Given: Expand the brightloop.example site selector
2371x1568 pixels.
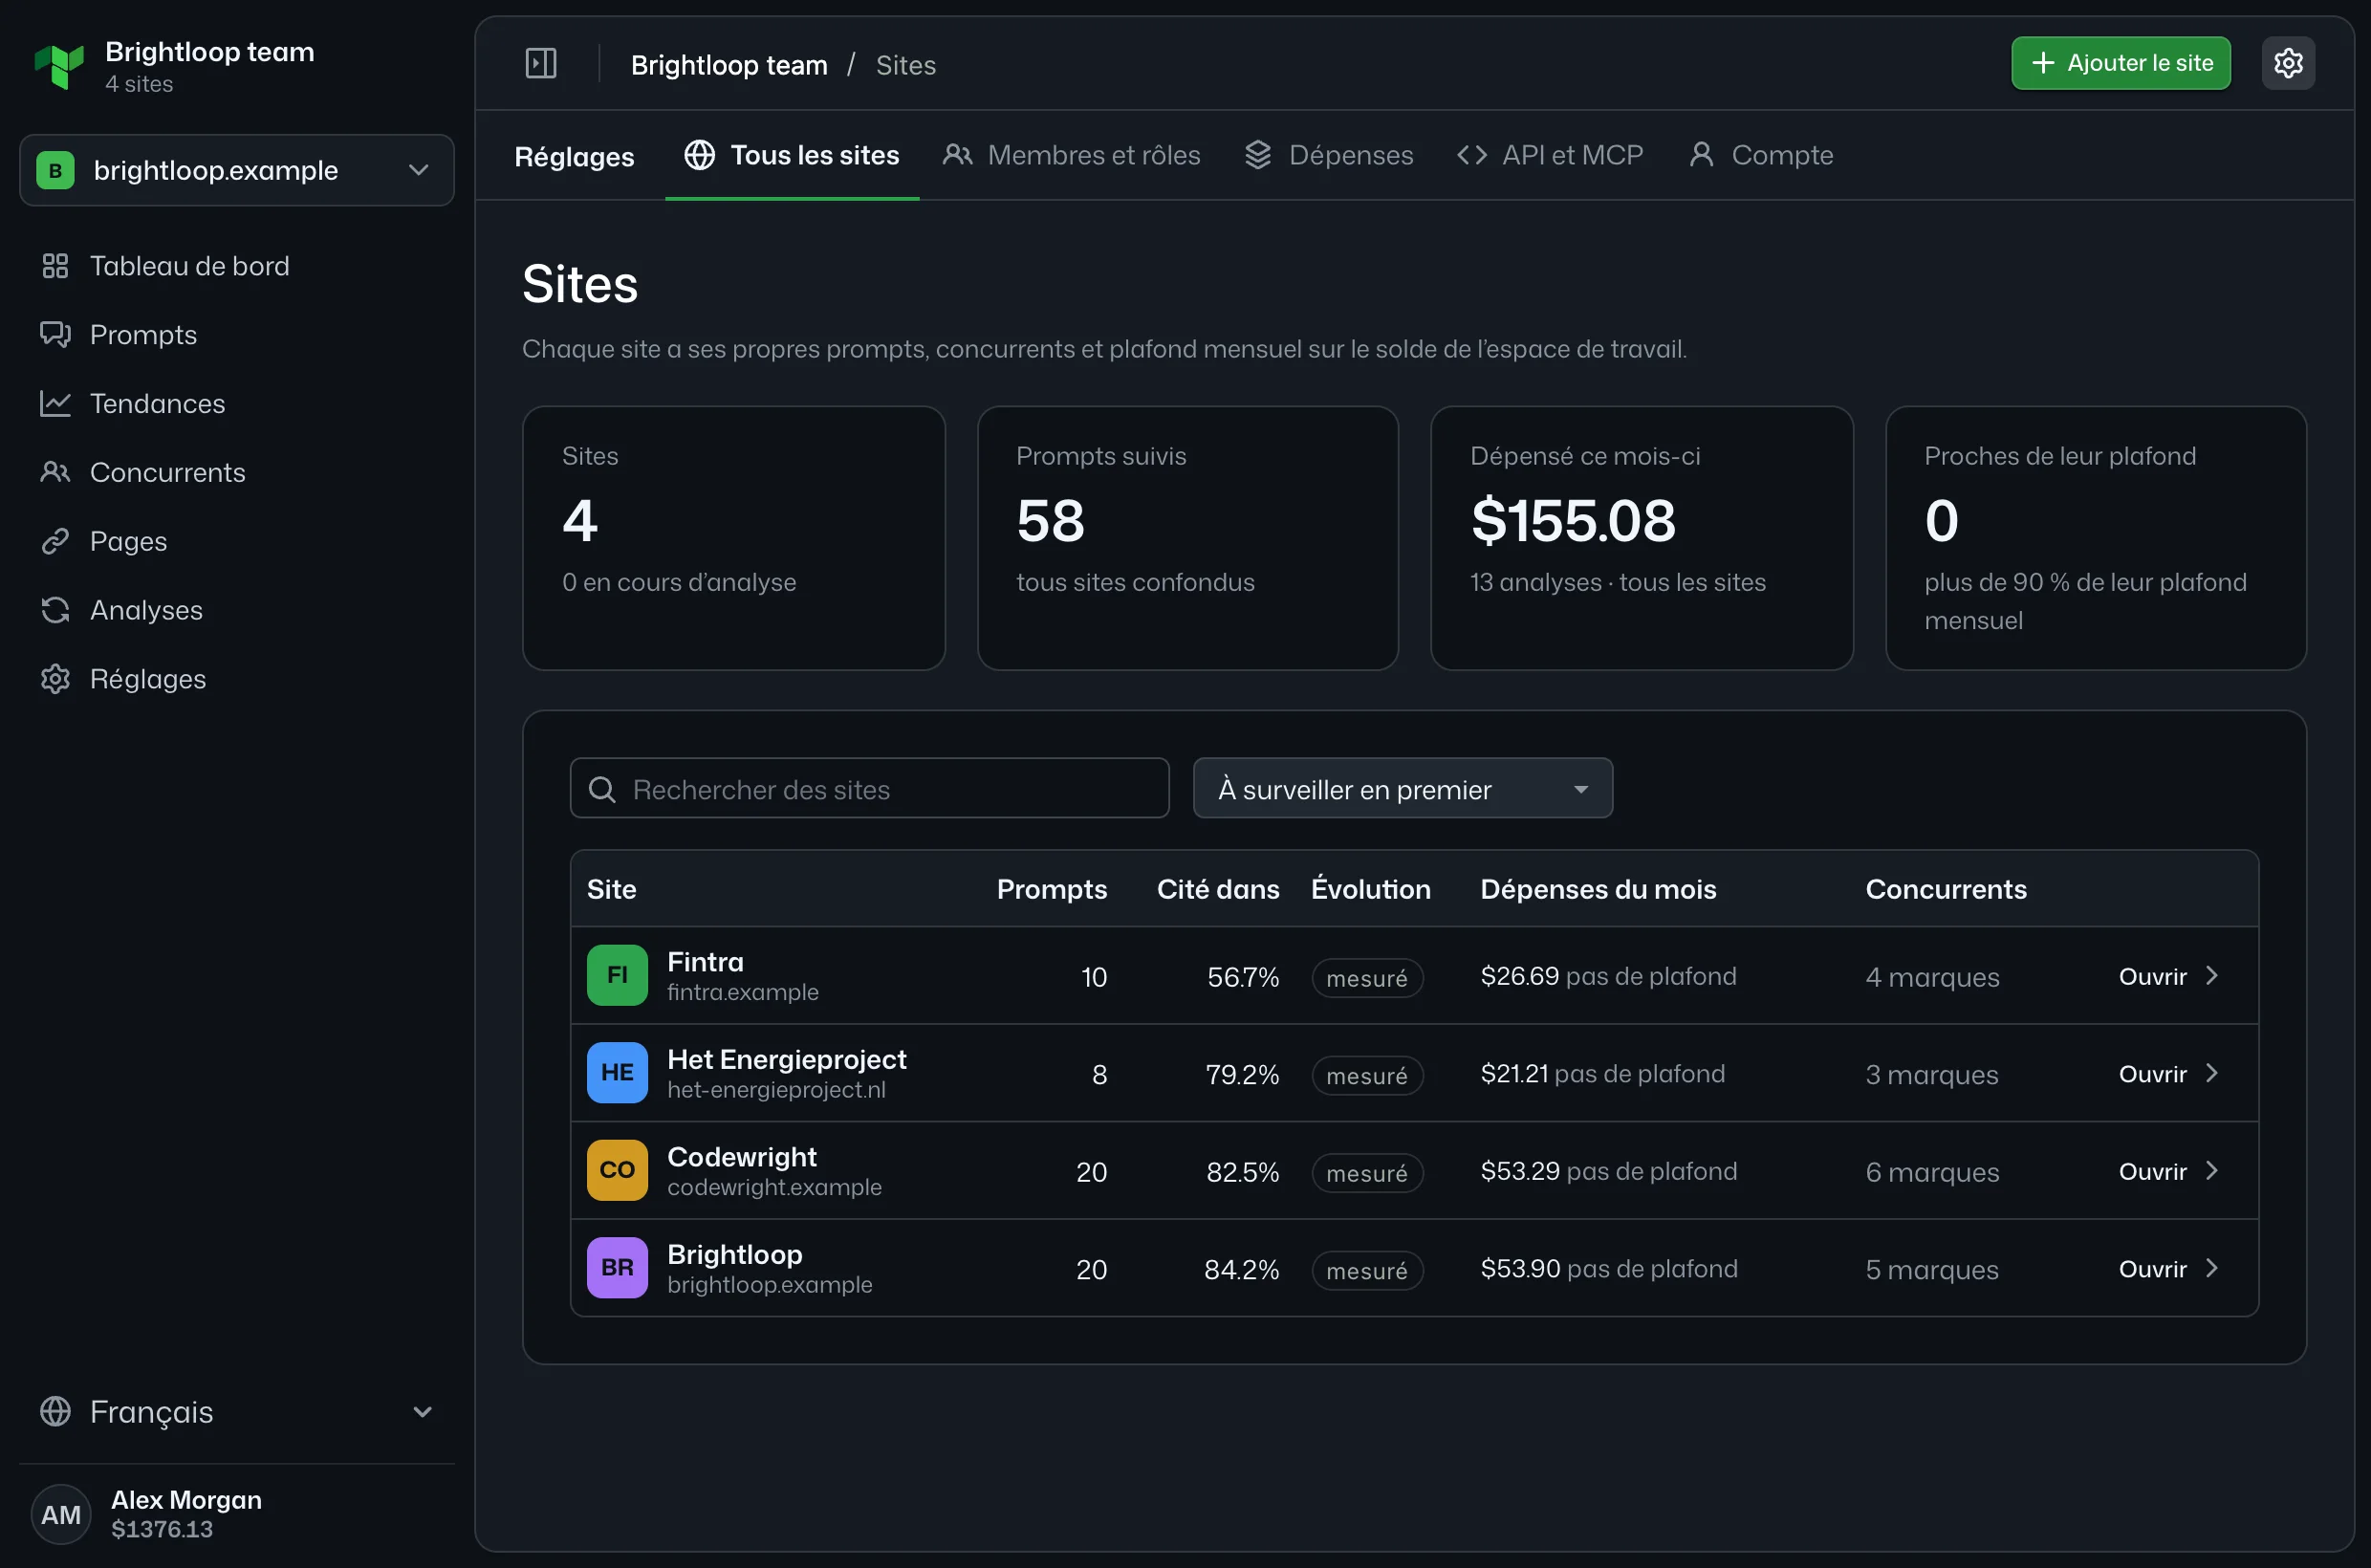Looking at the screenshot, I should [237, 170].
